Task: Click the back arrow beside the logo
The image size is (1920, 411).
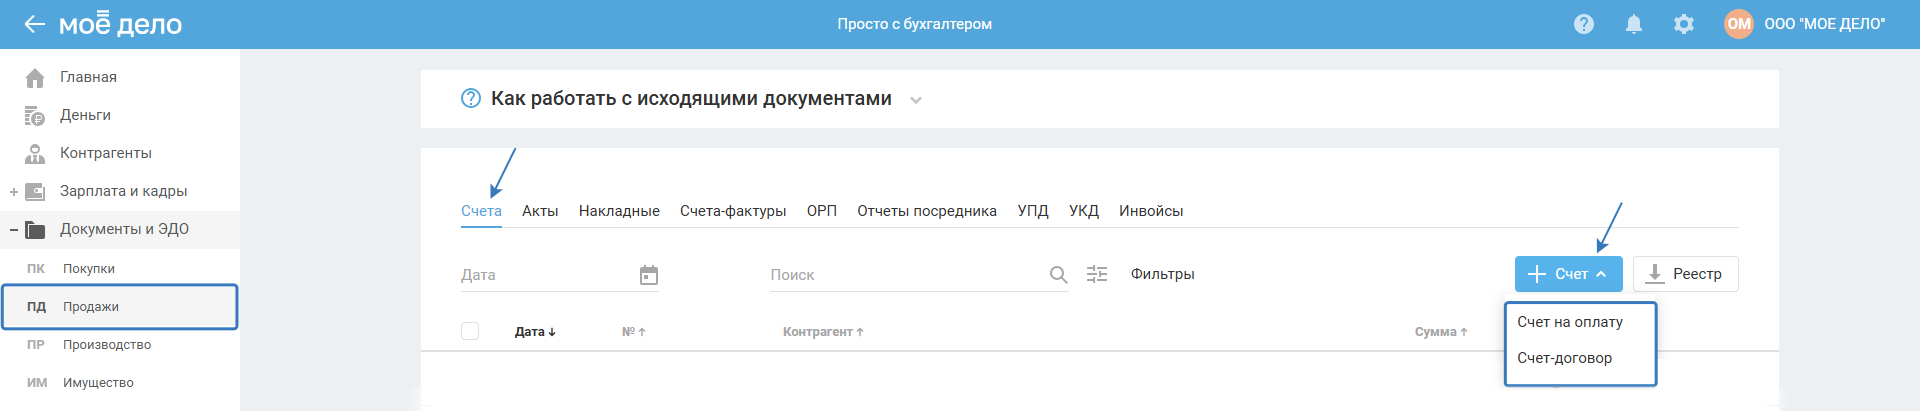Action: coord(35,24)
